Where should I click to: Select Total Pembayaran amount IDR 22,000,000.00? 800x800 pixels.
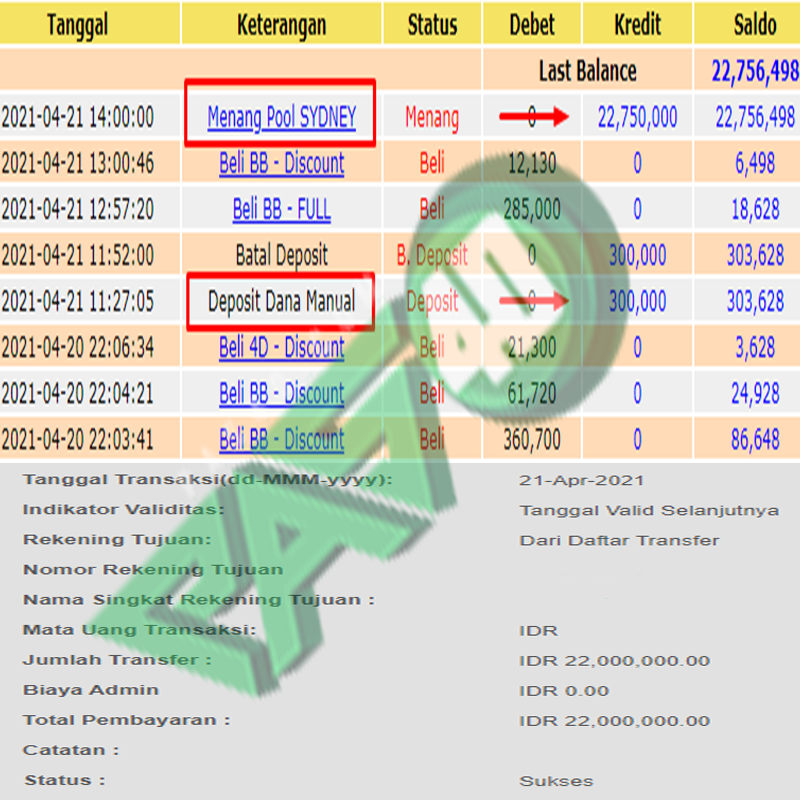pyautogui.click(x=615, y=721)
